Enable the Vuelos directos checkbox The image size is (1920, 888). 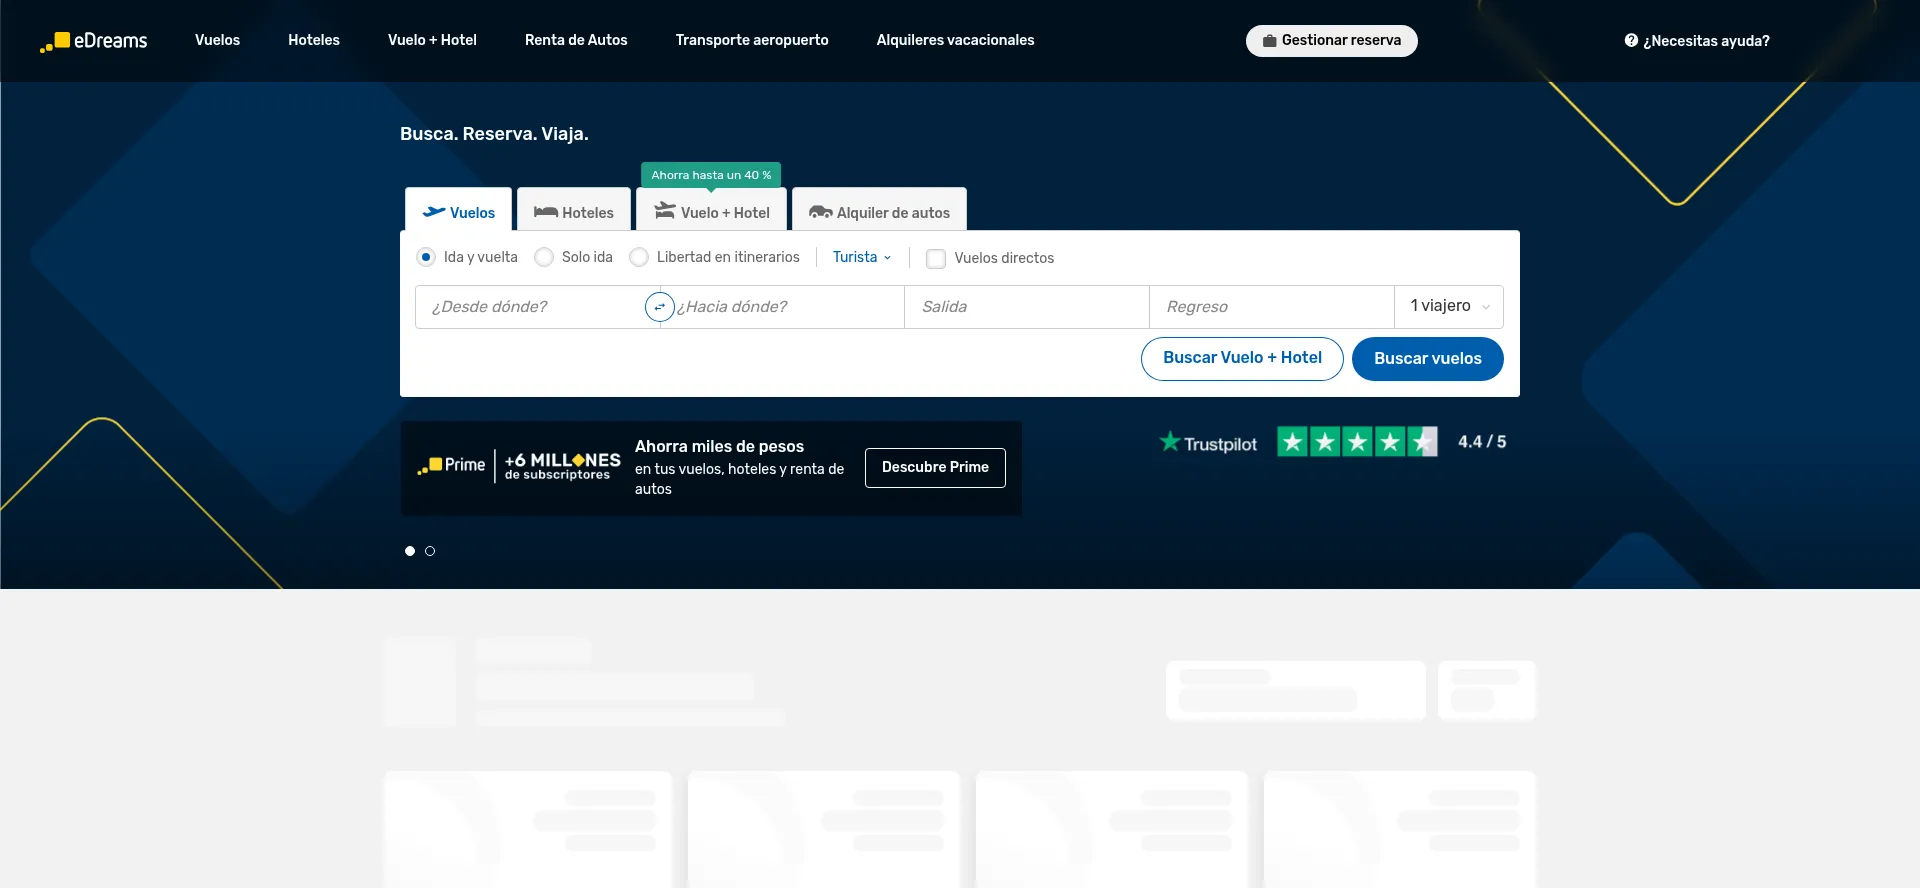point(936,258)
